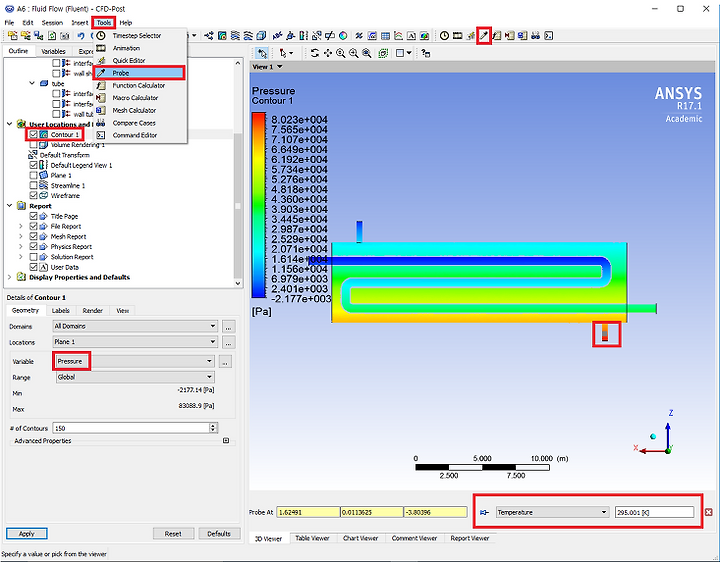Viewport: 720px width, 562px height.
Task: Click the Defaults button
Action: click(219, 534)
